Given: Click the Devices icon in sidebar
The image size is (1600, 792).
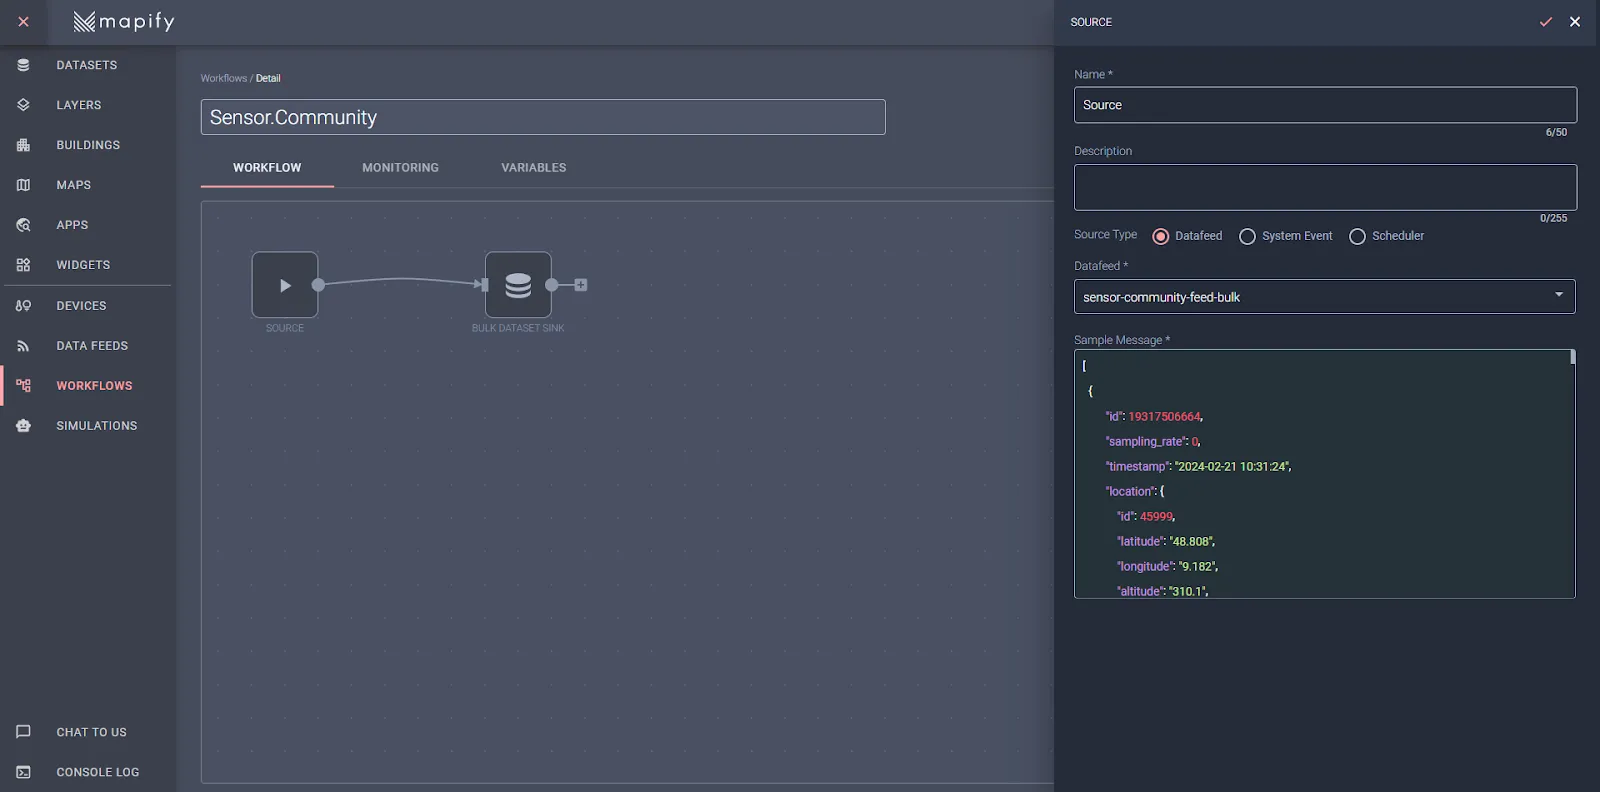Looking at the screenshot, I should (x=23, y=306).
